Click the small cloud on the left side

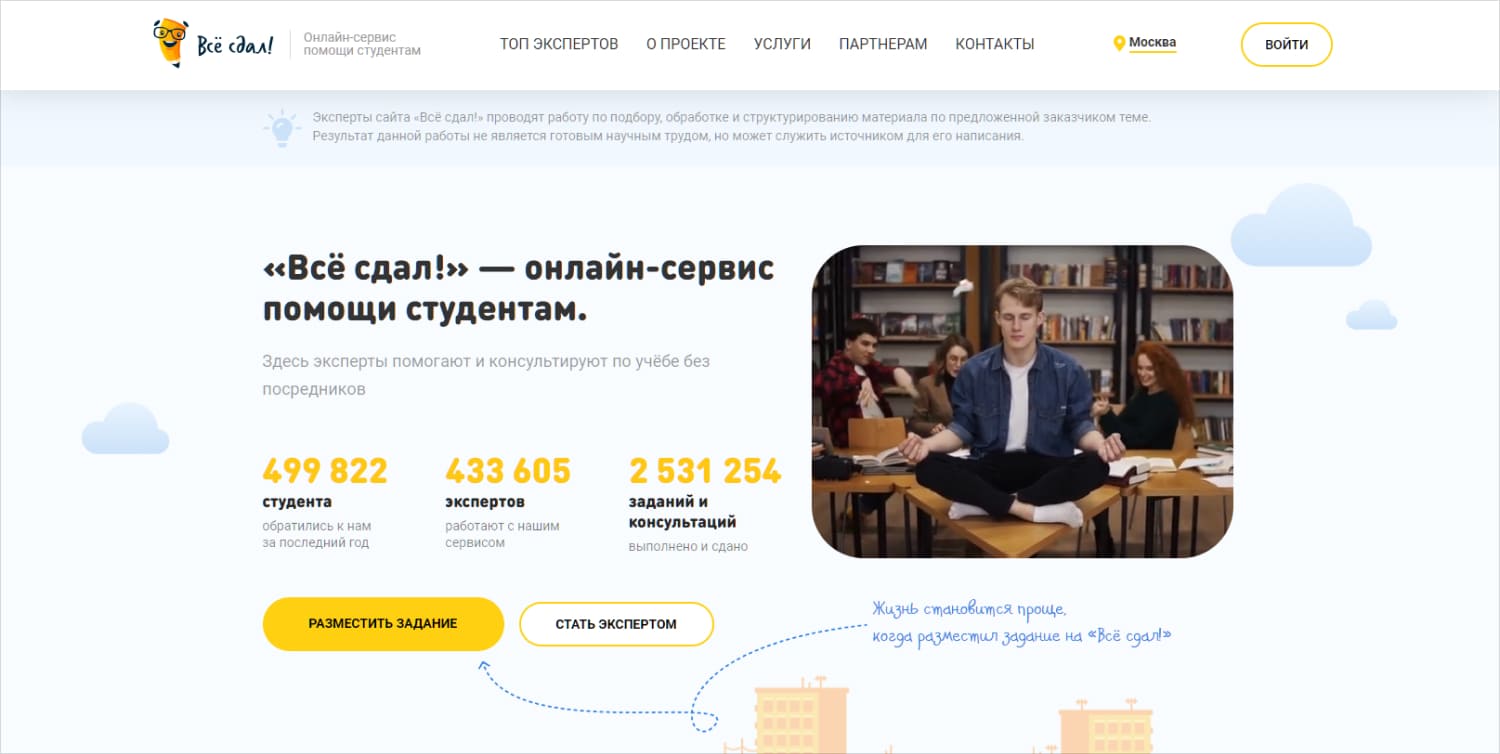[x=125, y=428]
